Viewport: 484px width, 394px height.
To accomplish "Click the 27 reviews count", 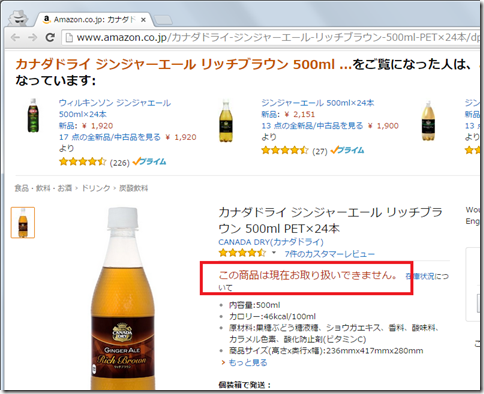I will (x=320, y=151).
